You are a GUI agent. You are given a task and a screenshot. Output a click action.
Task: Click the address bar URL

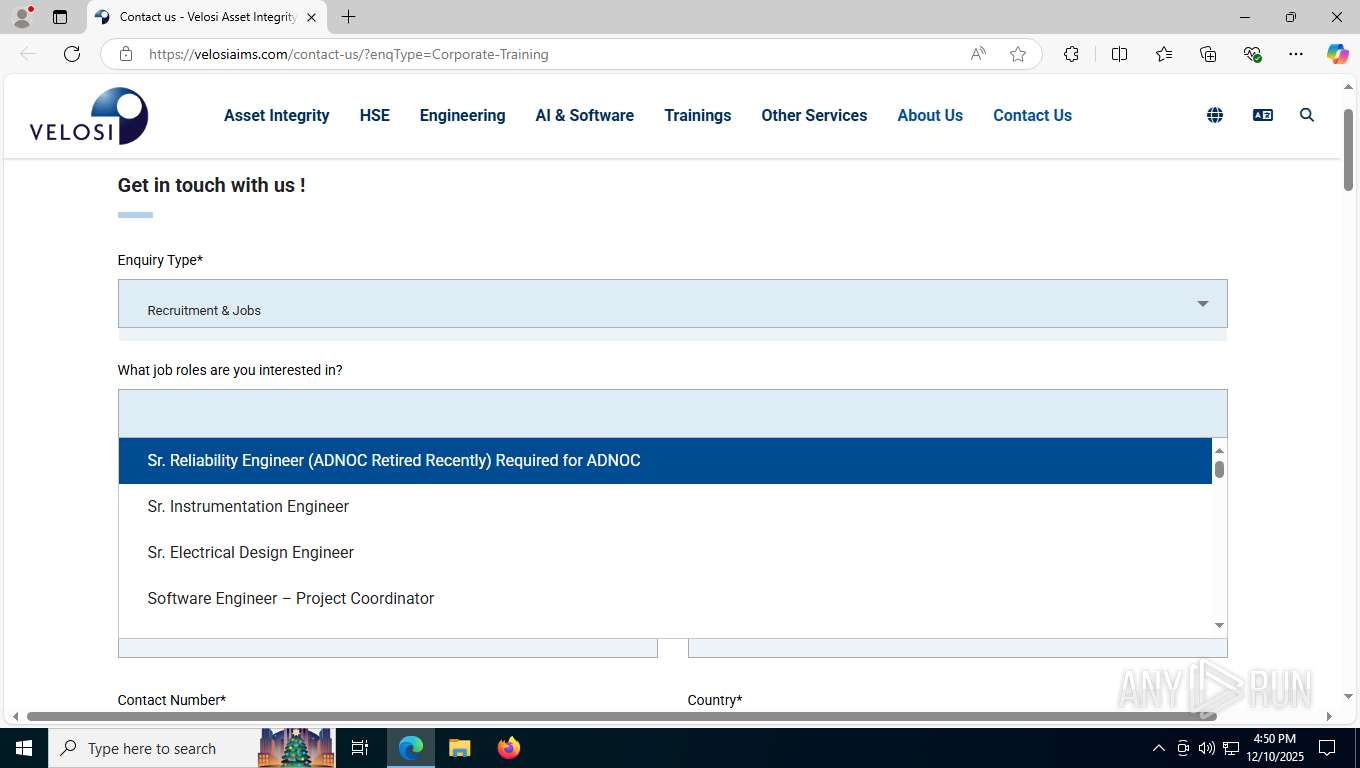click(x=348, y=54)
